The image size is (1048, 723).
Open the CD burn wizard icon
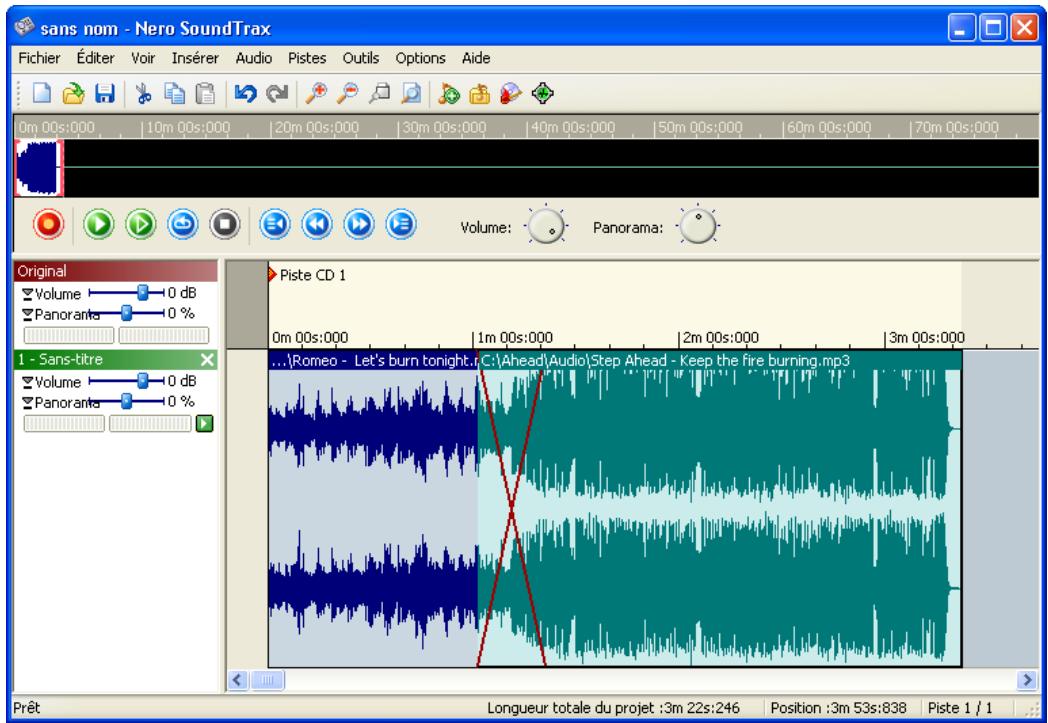511,94
